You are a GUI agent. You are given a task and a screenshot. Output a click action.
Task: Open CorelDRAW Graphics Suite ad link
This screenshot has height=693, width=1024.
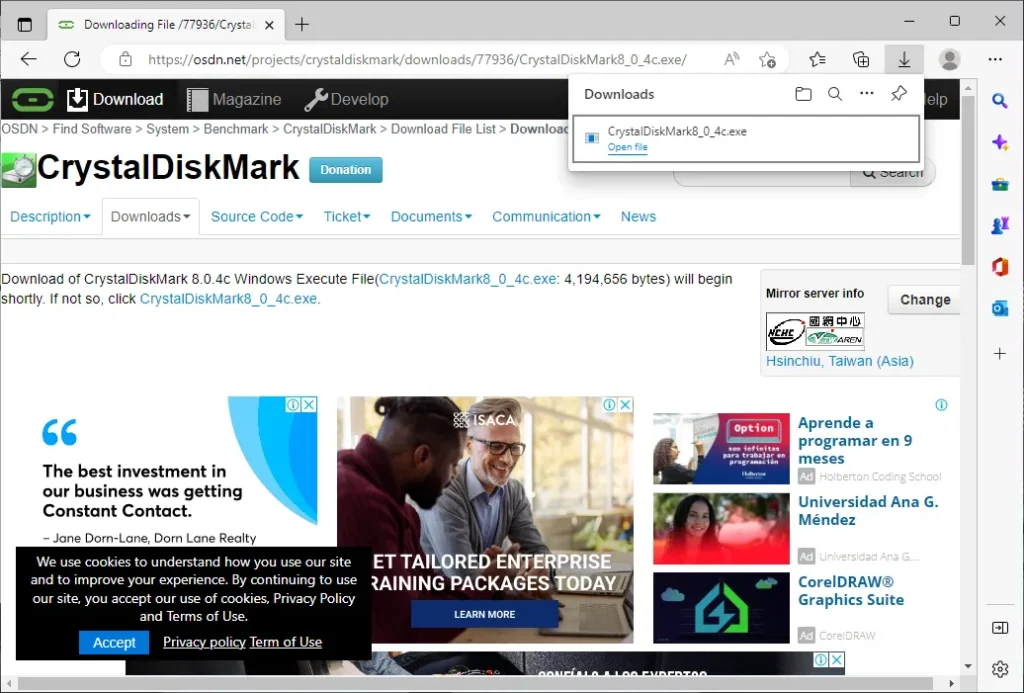tap(850, 591)
